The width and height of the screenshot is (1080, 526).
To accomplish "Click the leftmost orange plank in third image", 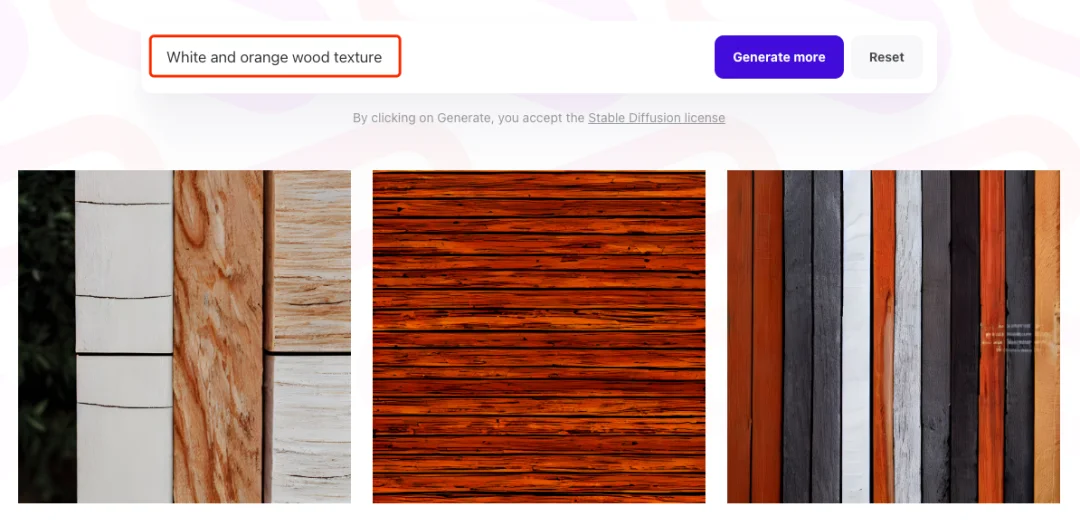I will (x=740, y=337).
